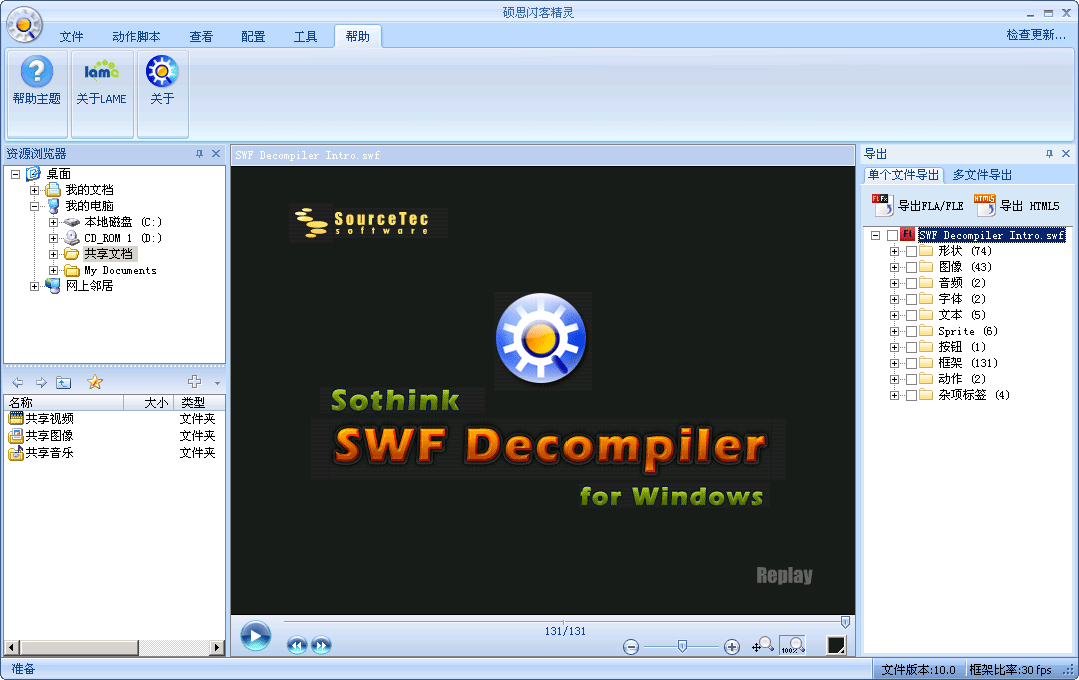Open the dropdown arrow beside the plus icon
This screenshot has height=680, width=1079.
[x=217, y=383]
